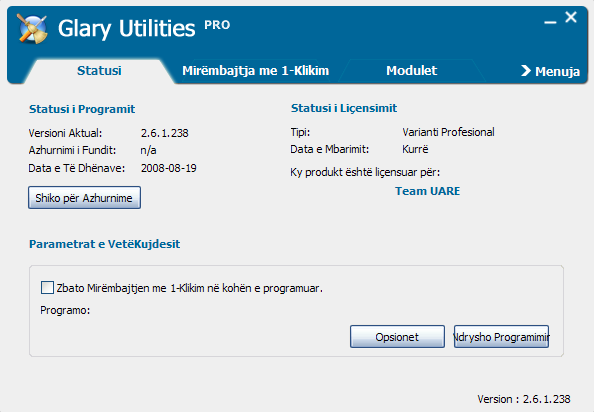Click the Varianti Profesional license type text
This screenshot has height=412, width=594.
click(448, 132)
